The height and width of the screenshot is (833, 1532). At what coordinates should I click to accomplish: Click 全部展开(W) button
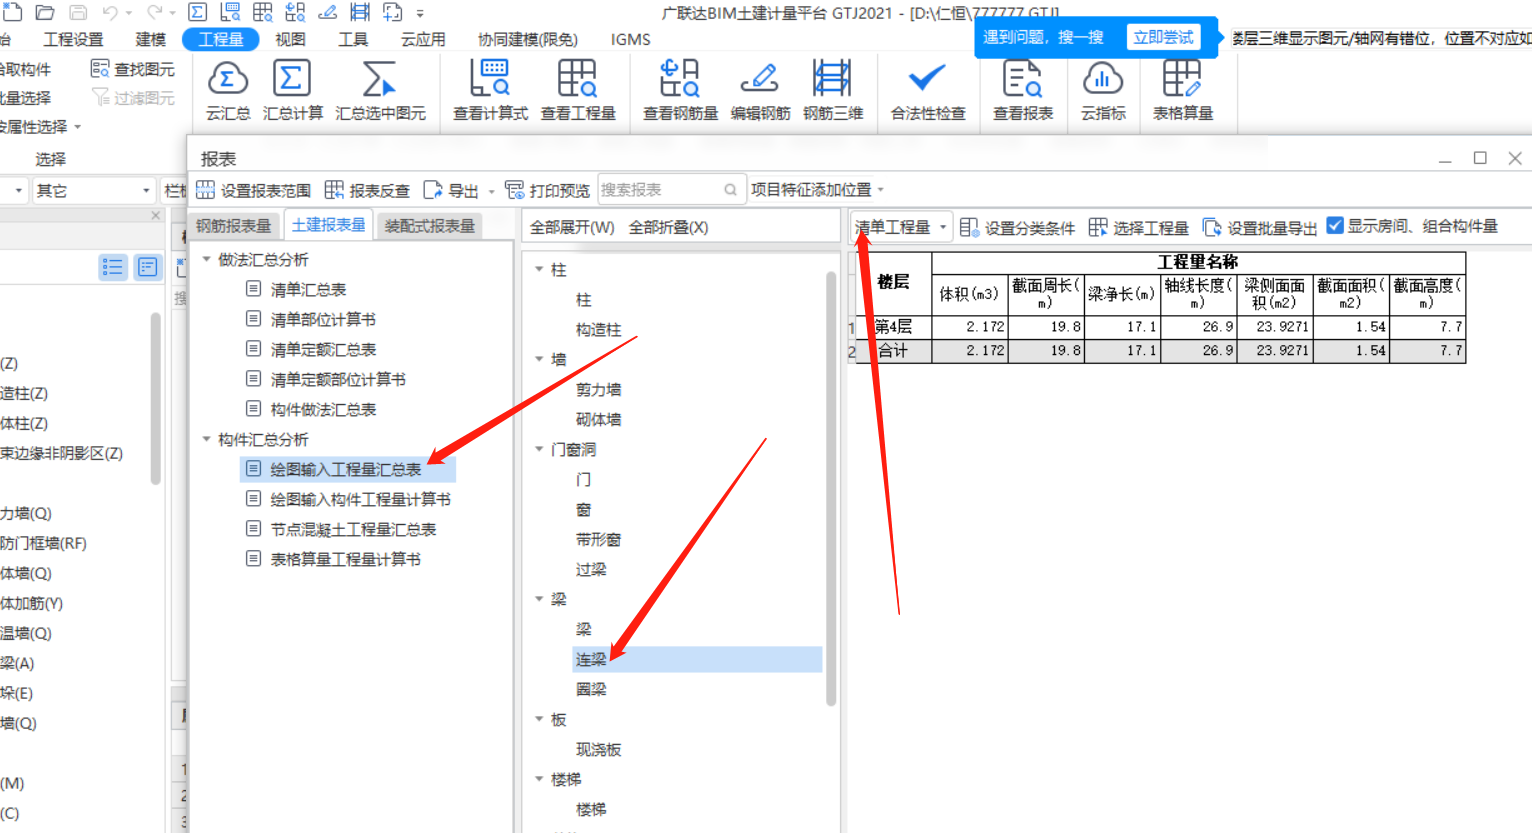pyautogui.click(x=572, y=228)
